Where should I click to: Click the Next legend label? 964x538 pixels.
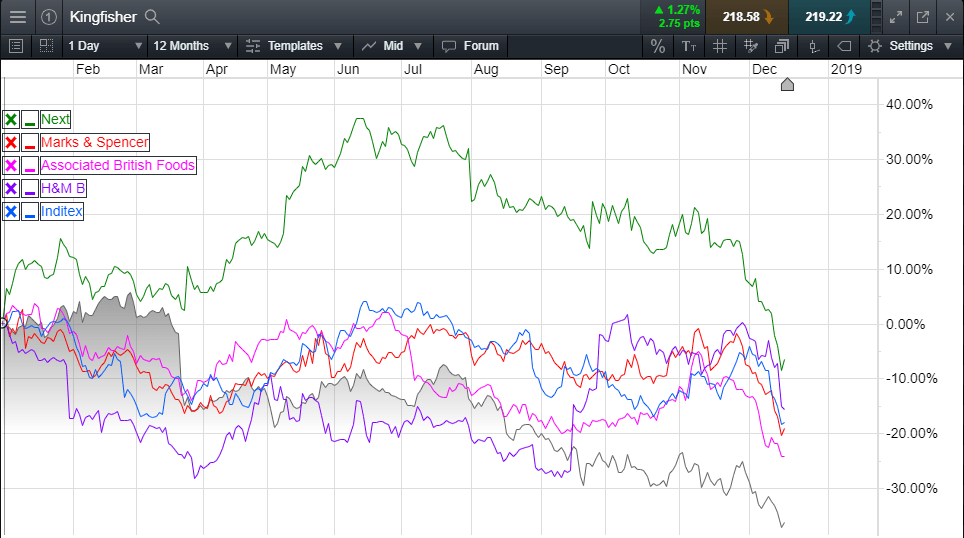pos(55,119)
